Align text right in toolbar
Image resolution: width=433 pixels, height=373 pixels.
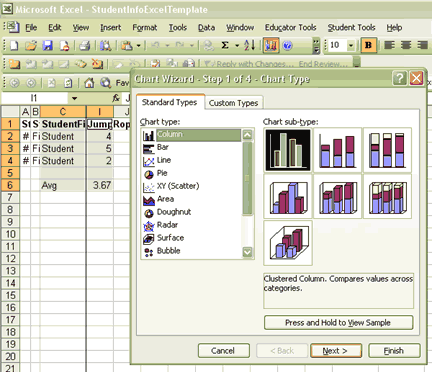(x=422, y=45)
